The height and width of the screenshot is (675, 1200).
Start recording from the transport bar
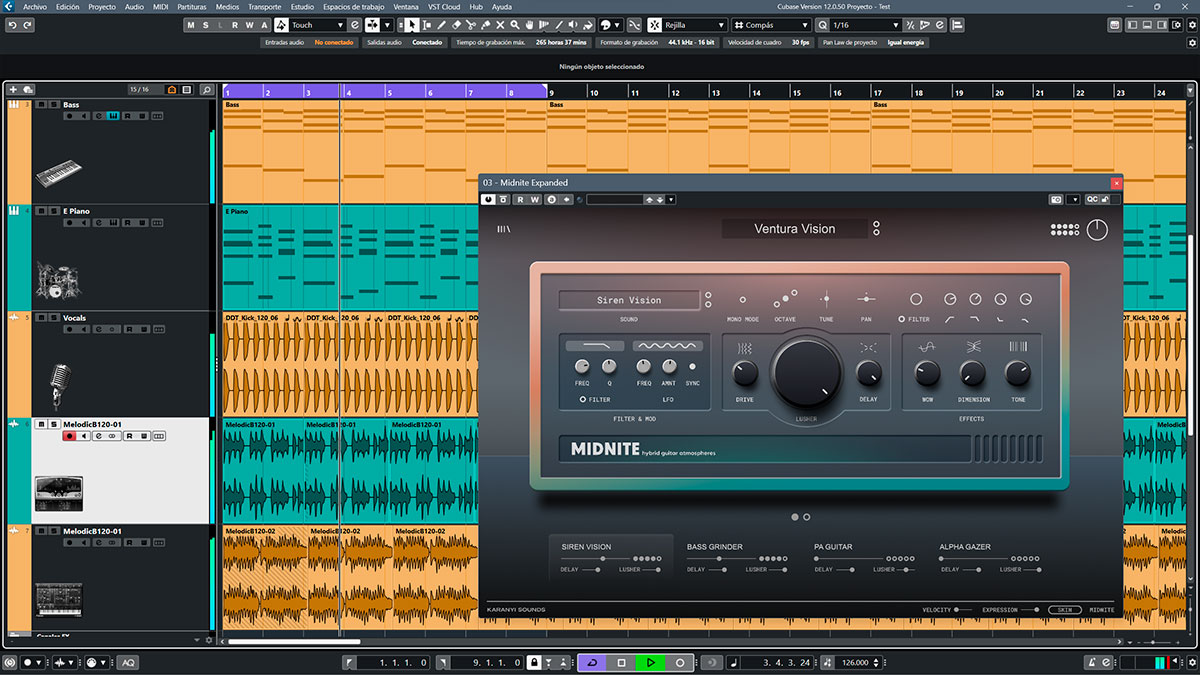pos(680,662)
